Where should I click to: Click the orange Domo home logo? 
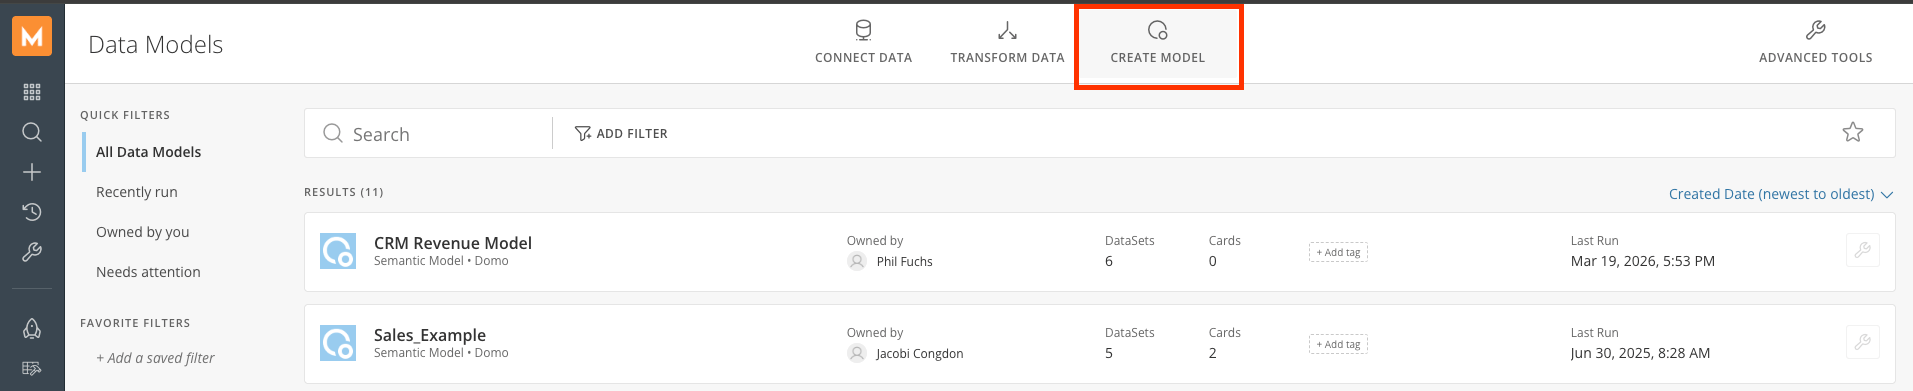coord(32,37)
